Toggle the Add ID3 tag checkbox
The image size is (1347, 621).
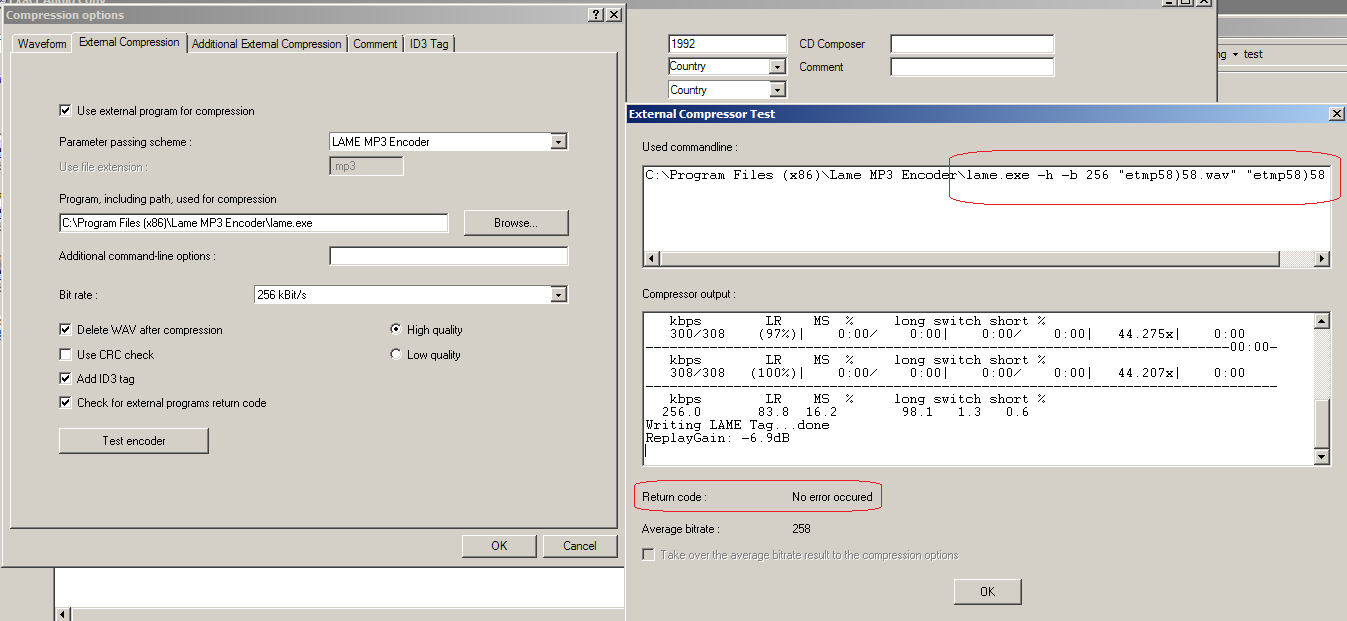(65, 379)
